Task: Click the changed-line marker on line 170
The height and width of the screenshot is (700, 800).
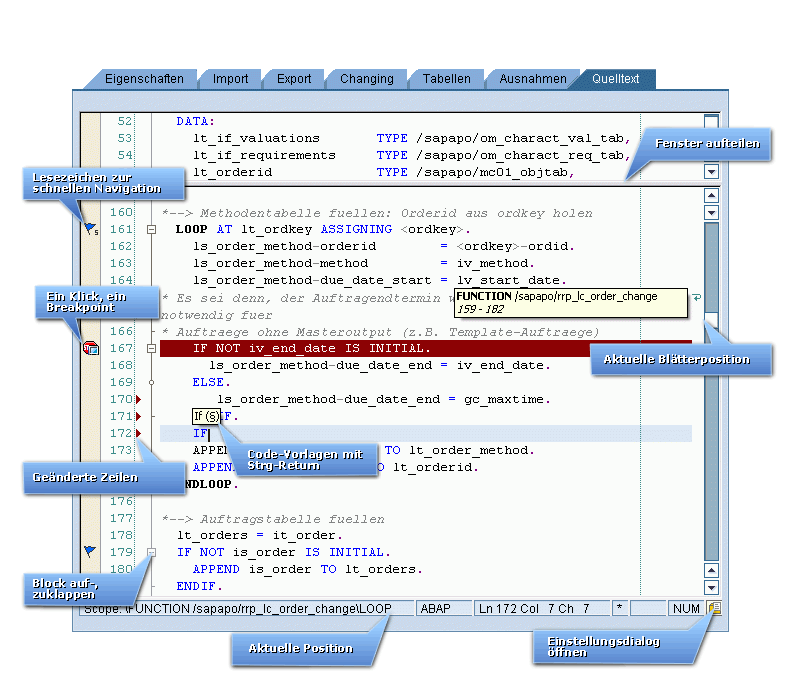Action: (138, 399)
